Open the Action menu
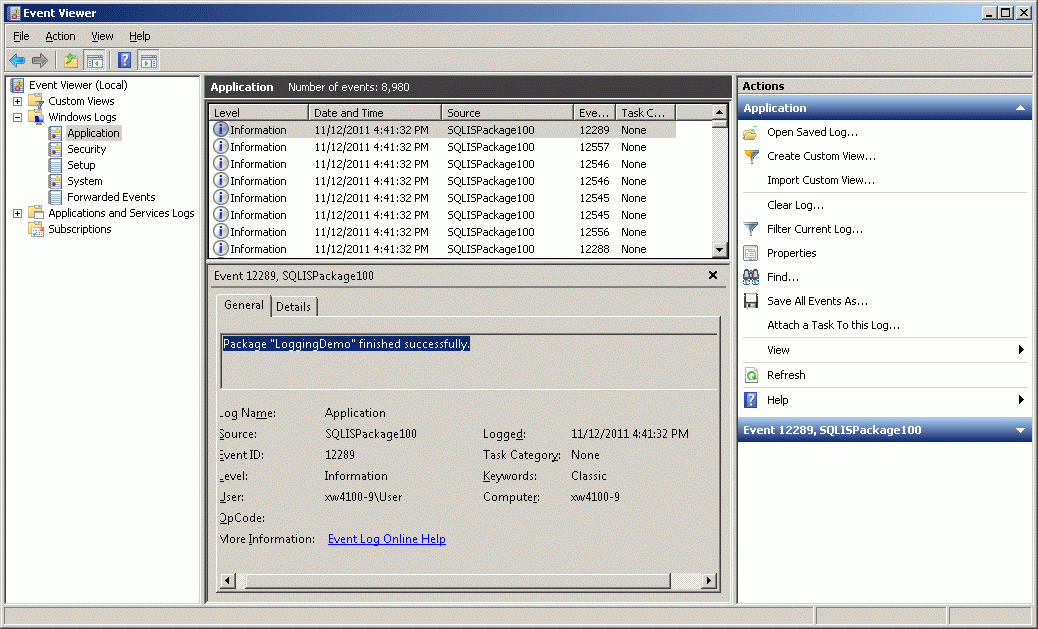The image size is (1038, 629). pyautogui.click(x=60, y=36)
